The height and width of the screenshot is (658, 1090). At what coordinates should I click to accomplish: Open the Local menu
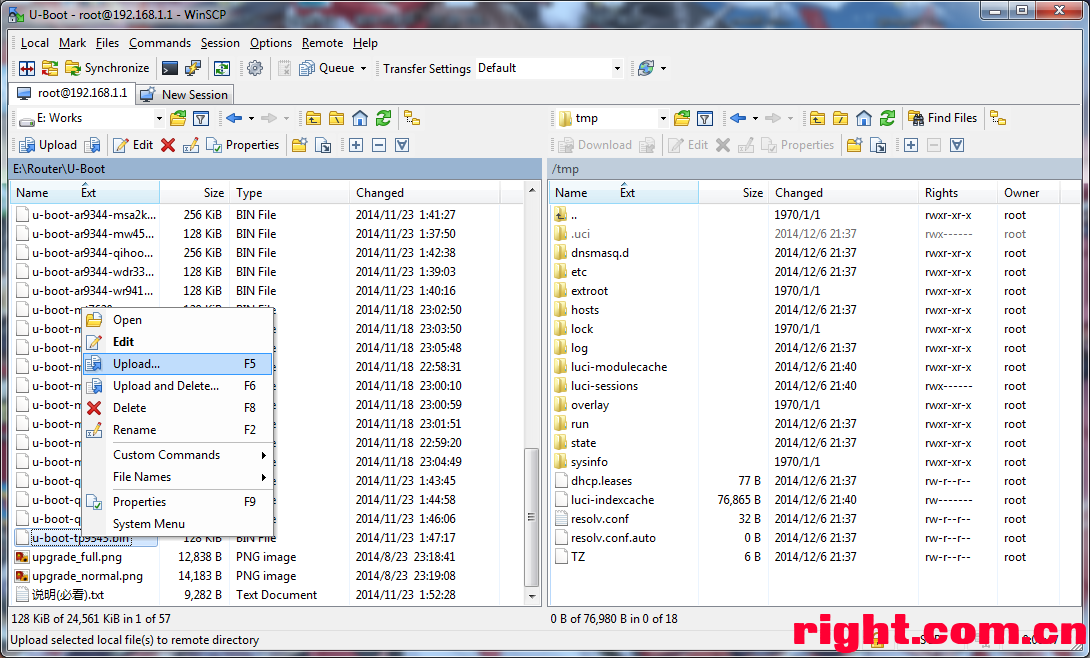(x=35, y=43)
